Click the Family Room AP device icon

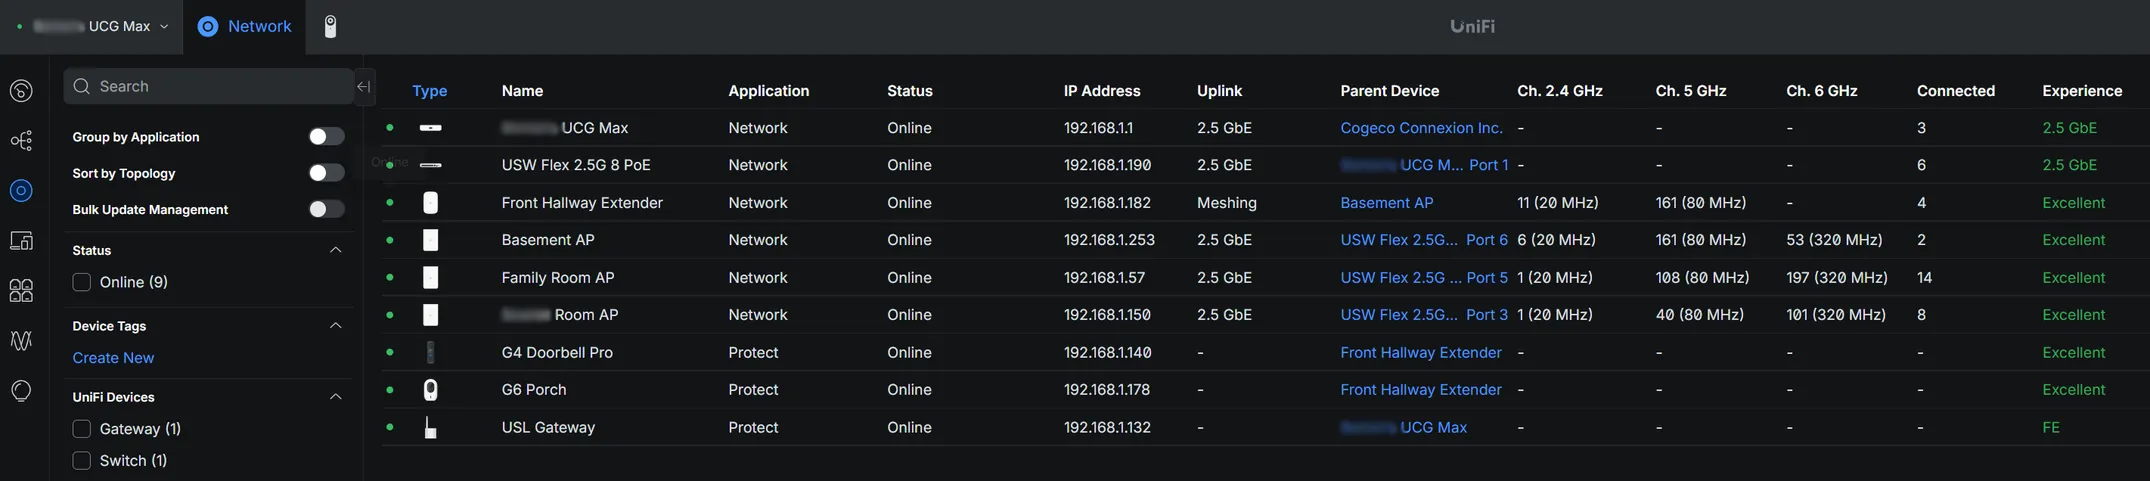(x=430, y=278)
